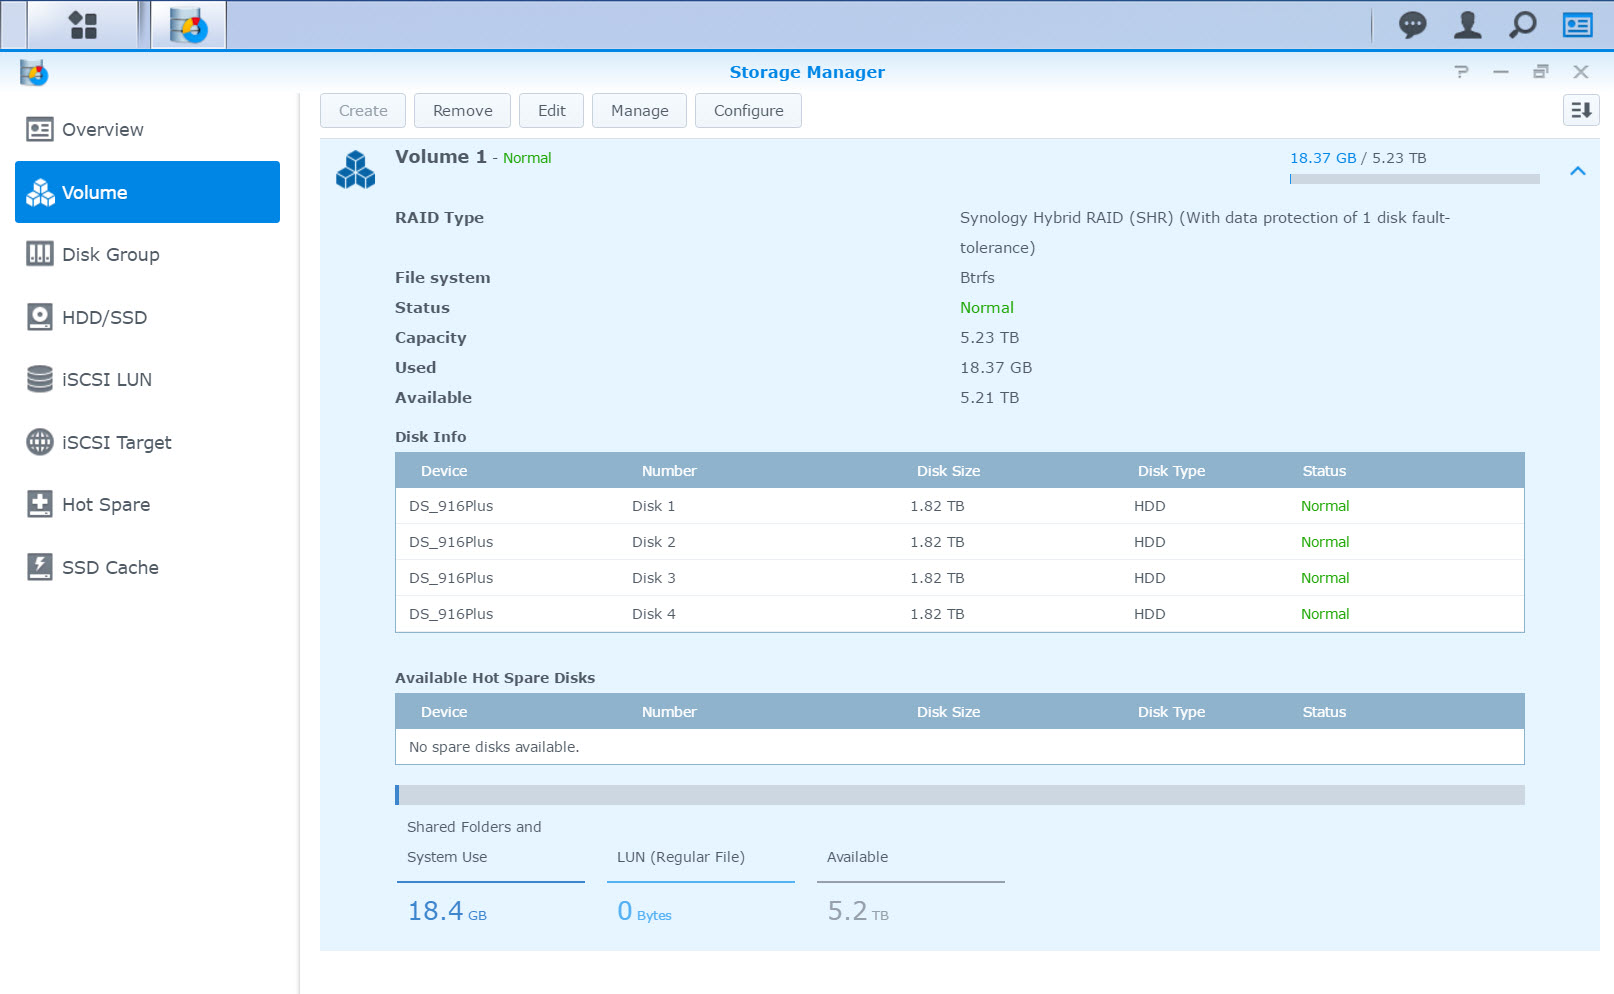
Task: Click the HDD/SSD sidebar icon
Action: 40,317
